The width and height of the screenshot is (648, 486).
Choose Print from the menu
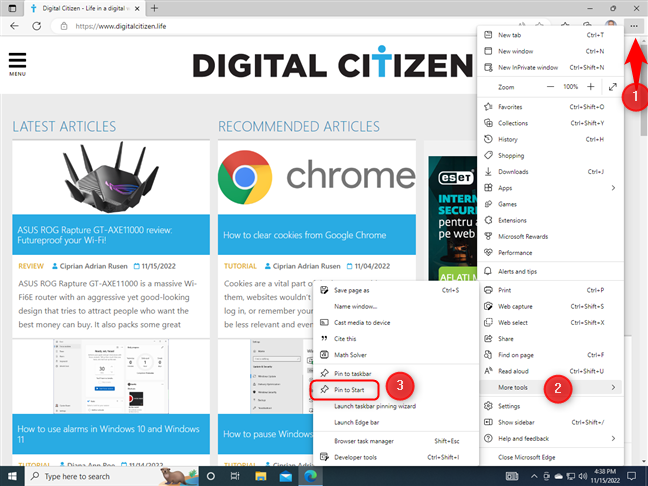point(550,290)
